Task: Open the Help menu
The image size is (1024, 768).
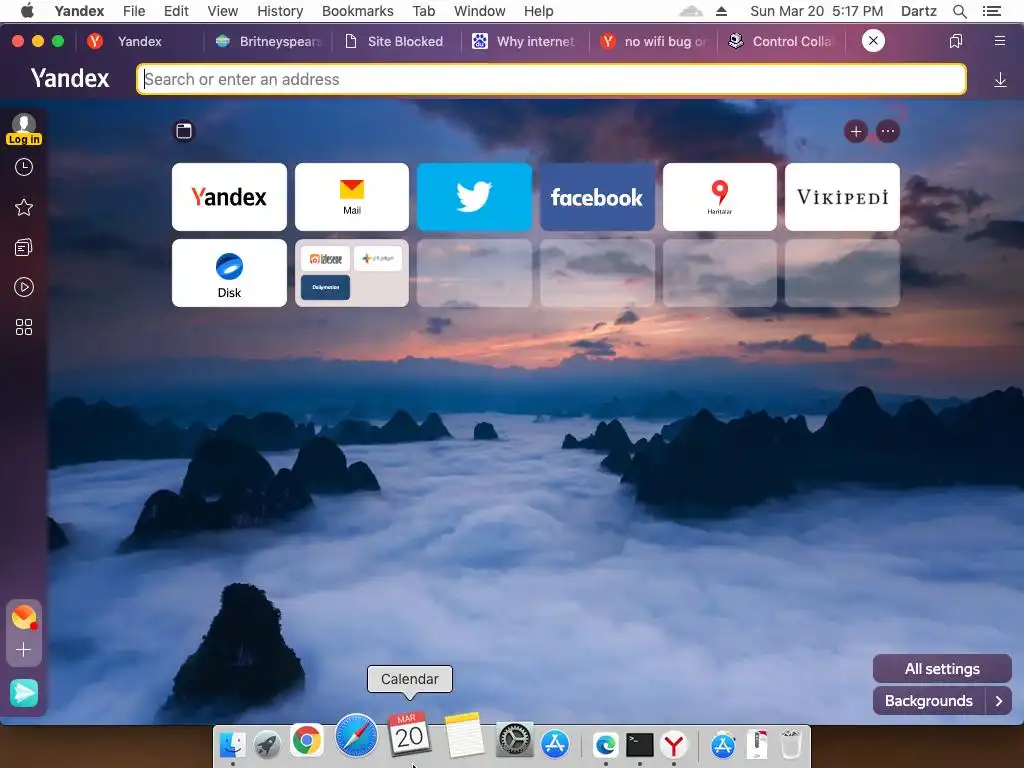Action: tap(539, 11)
